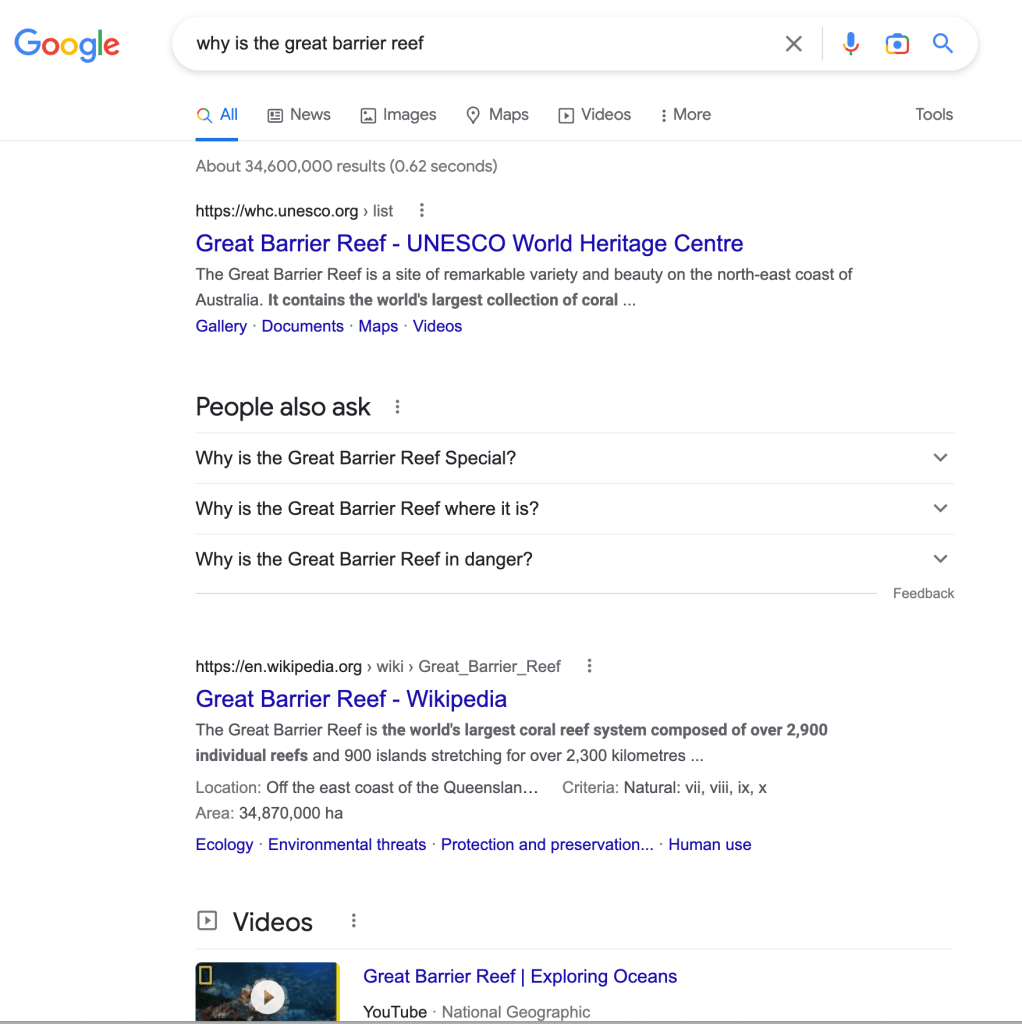The image size is (1022, 1024).
Task: Clear the search query with the X icon
Action: [x=793, y=43]
